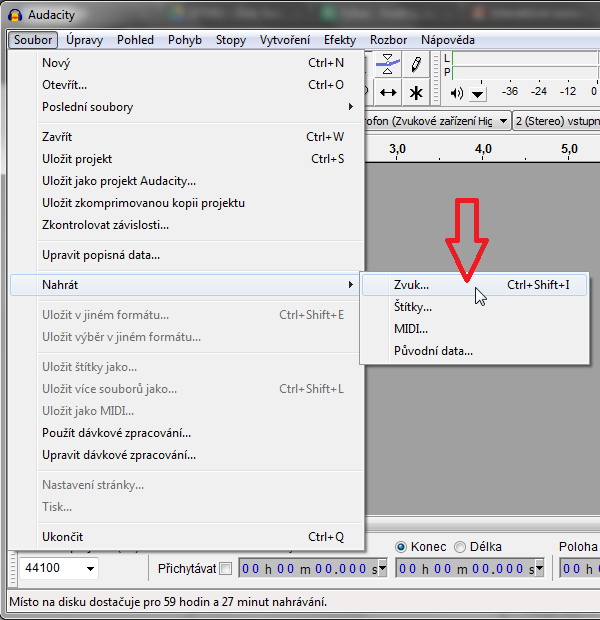This screenshot has width=600, height=620.
Task: Enable the Přichytávat checkbox
Action: coord(226,569)
